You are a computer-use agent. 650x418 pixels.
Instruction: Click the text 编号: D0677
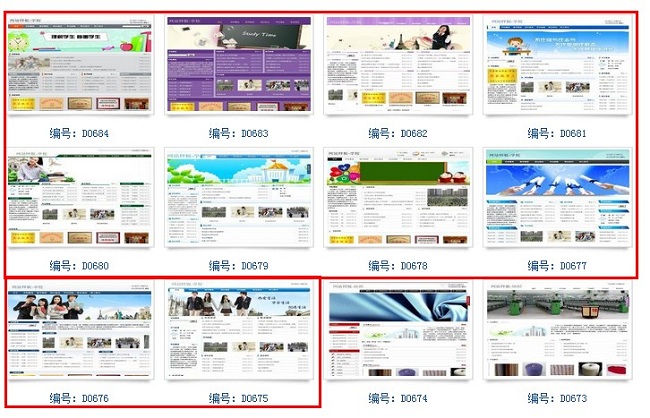point(557,266)
